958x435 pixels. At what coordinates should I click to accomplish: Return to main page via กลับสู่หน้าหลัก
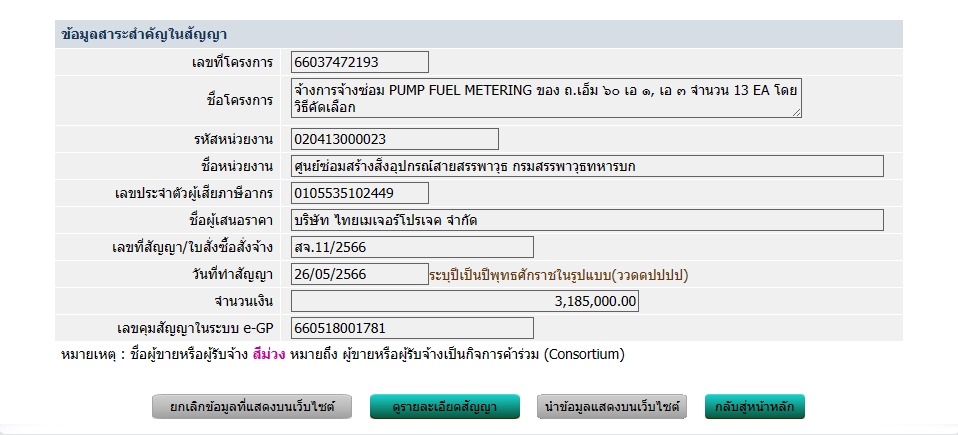tap(755, 407)
